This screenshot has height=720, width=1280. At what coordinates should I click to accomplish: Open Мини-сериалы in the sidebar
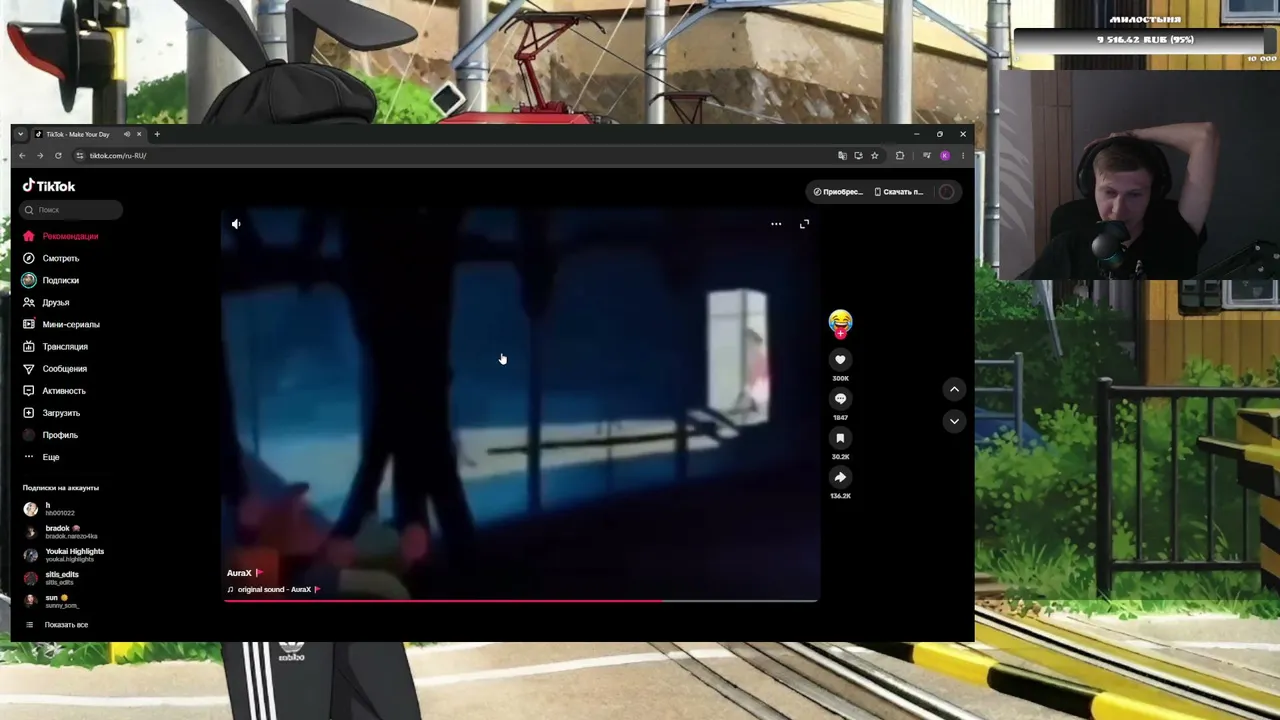point(61,324)
